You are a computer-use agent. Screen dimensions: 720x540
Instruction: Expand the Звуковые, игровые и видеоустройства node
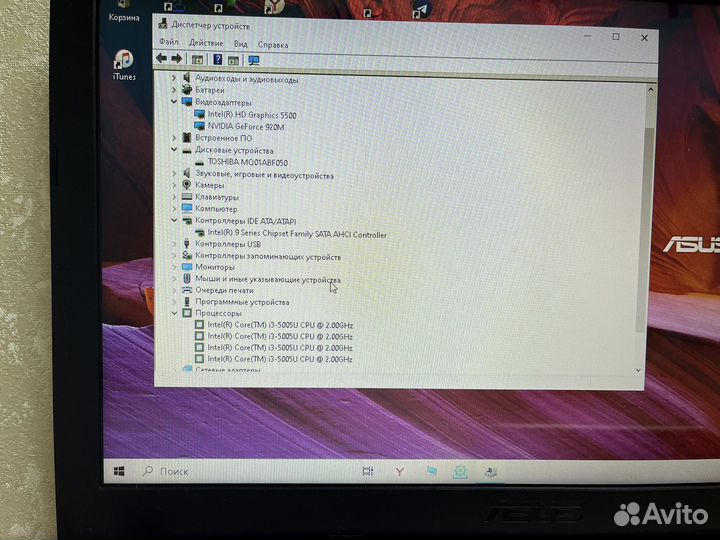(174, 174)
